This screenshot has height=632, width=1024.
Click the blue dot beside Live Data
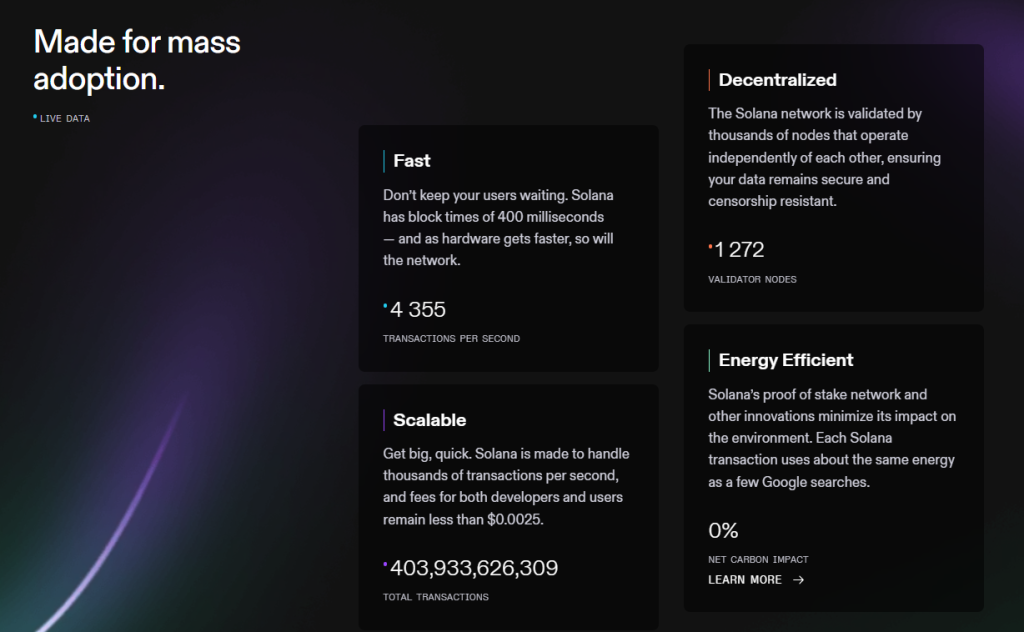(x=35, y=117)
